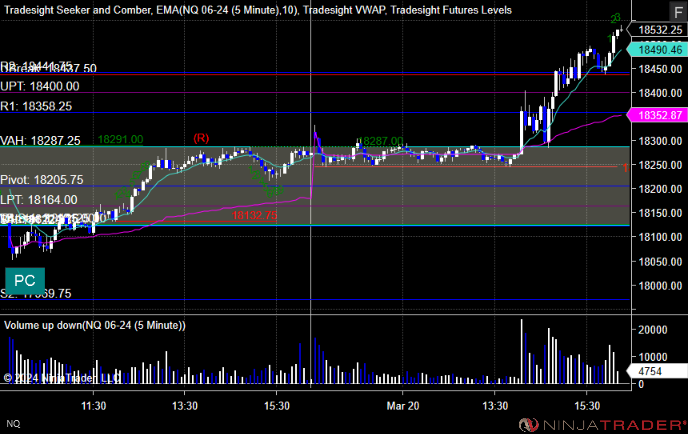
Task: Click the VWAP value label 18352.87
Action: 657,115
